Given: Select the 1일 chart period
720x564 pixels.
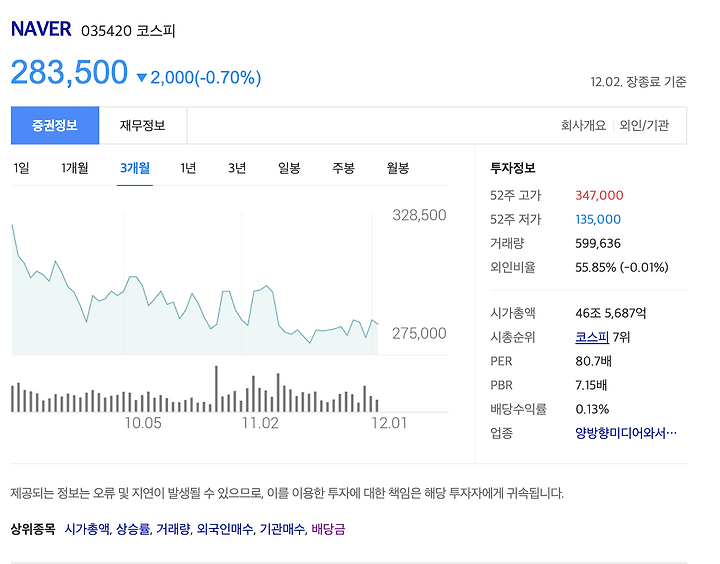Looking at the screenshot, I should point(22,168).
